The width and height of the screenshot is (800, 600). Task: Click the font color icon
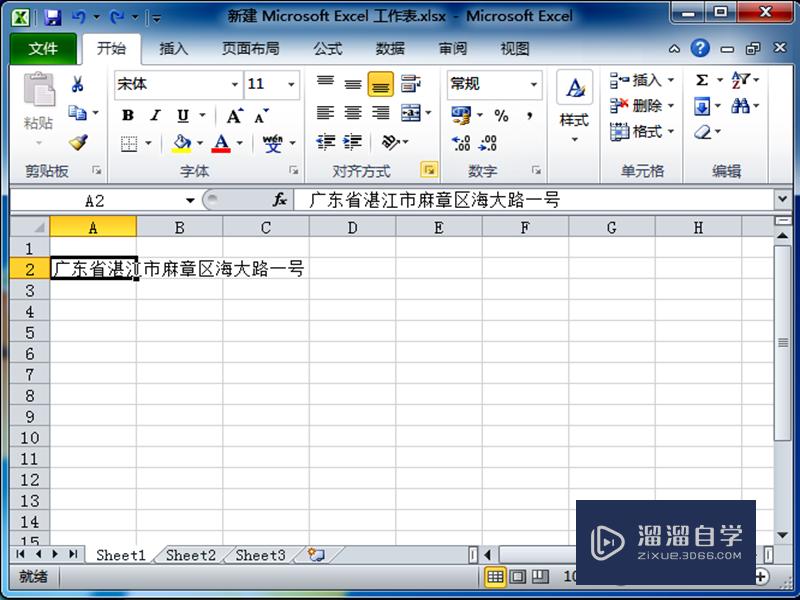click(x=221, y=143)
